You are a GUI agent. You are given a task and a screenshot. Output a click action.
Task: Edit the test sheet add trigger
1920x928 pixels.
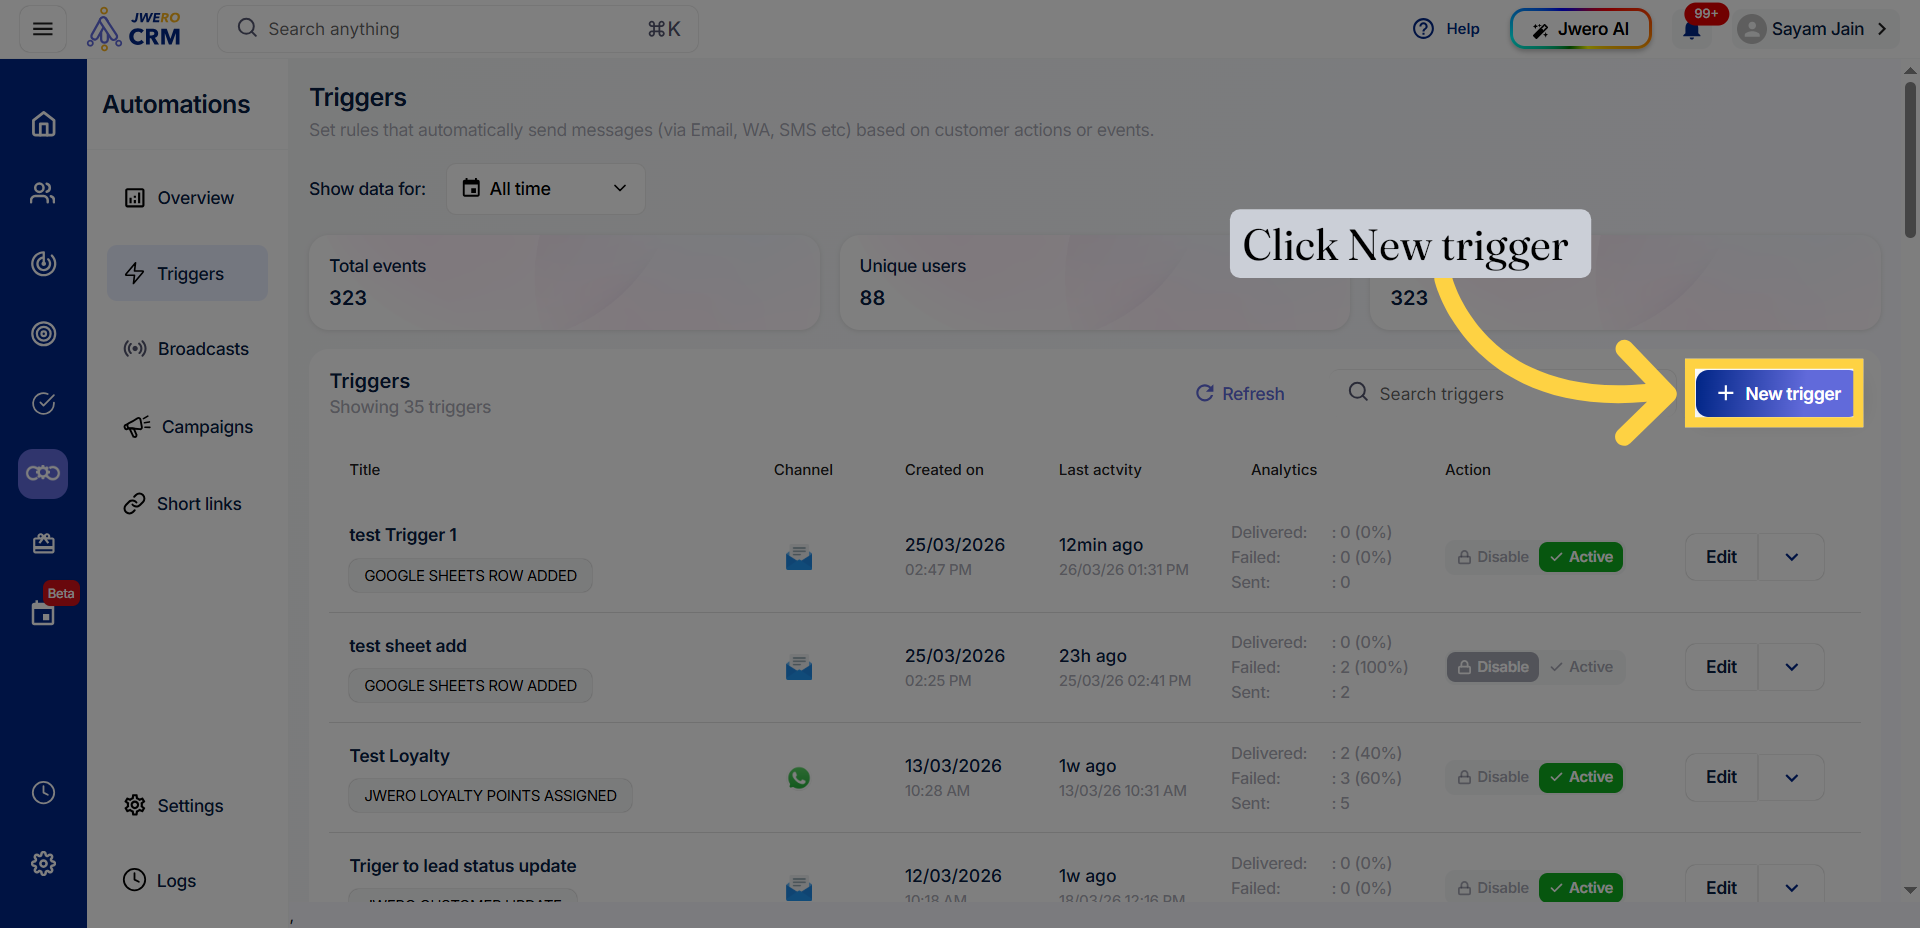click(x=1721, y=667)
